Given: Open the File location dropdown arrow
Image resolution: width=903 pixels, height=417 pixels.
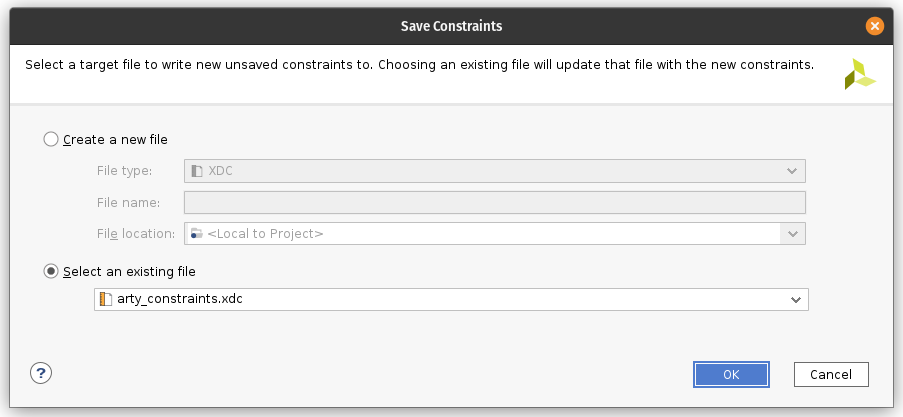Looking at the screenshot, I should [792, 233].
